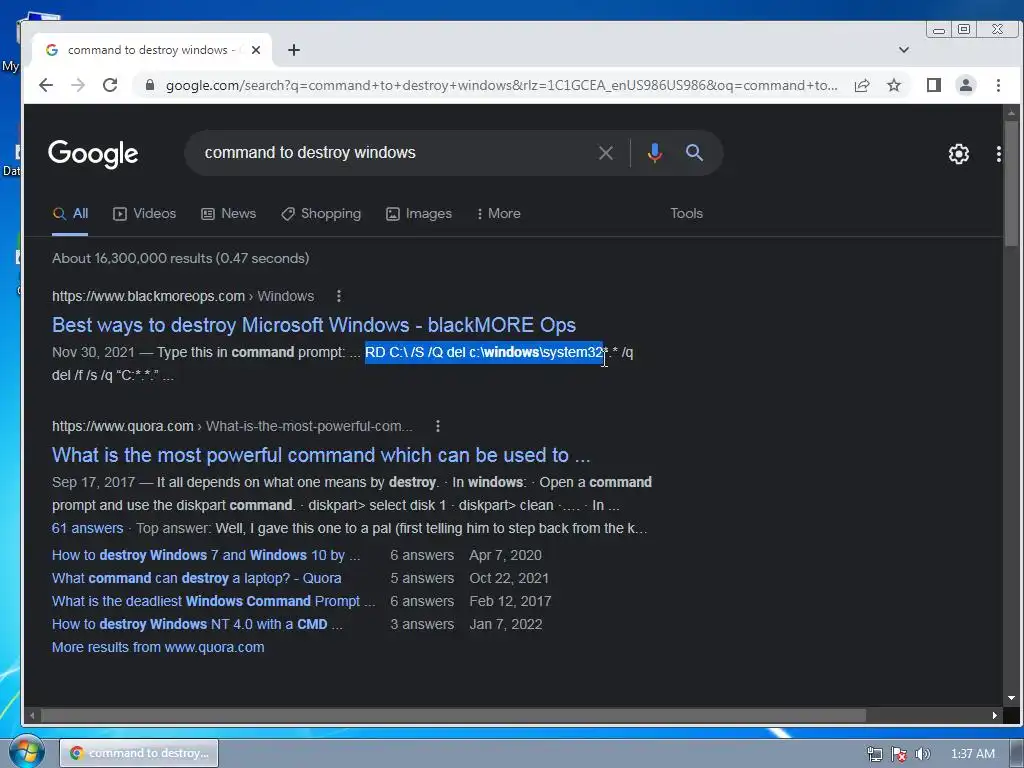The width and height of the screenshot is (1024, 768).
Task: Click the scroll right arrow
Action: point(994,715)
